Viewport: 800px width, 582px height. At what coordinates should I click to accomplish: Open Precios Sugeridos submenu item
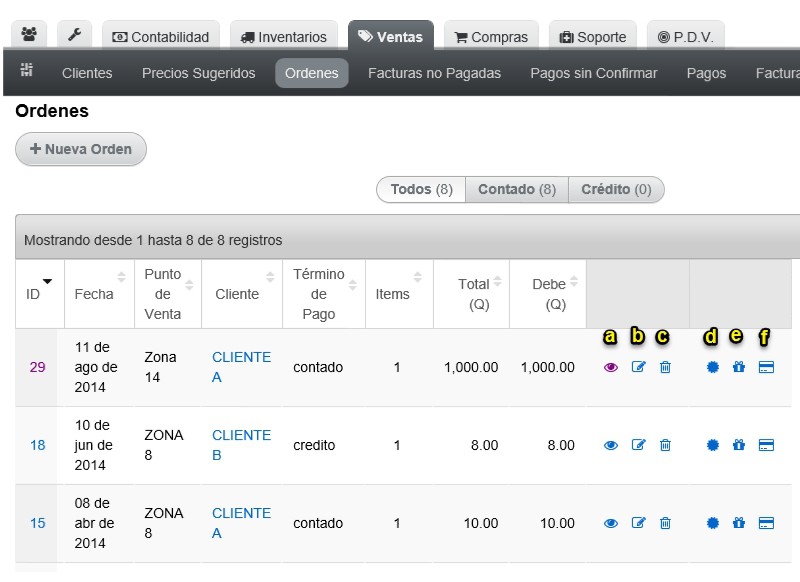(x=198, y=73)
